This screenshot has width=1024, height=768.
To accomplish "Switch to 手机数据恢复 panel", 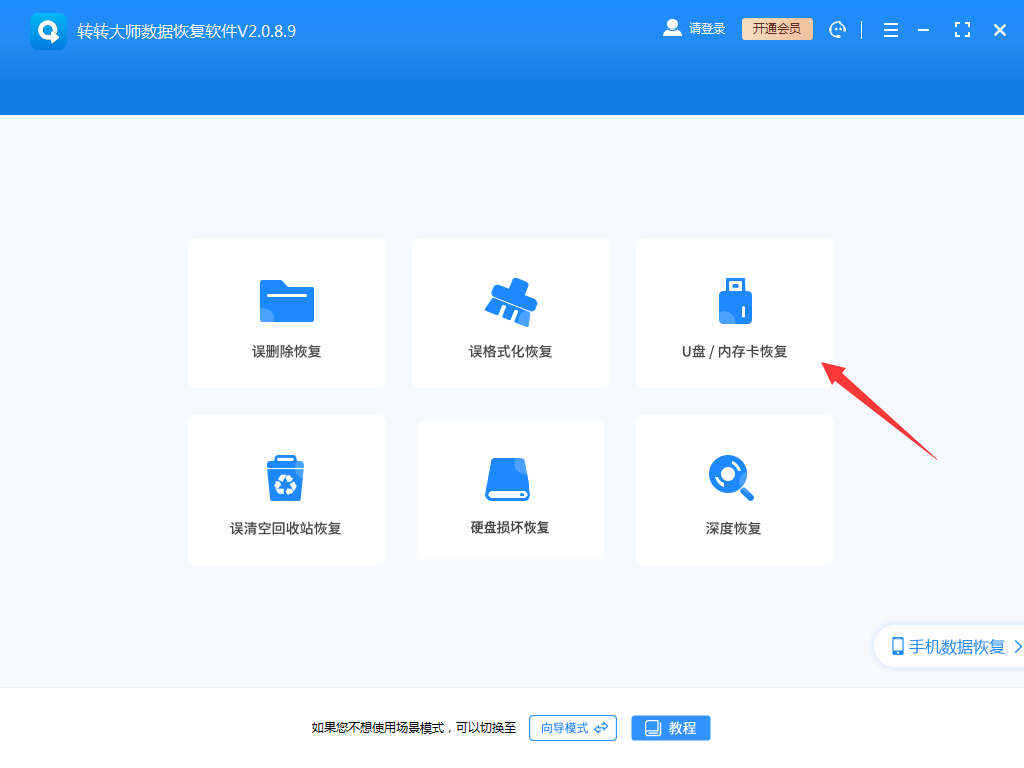I will pyautogui.click(x=950, y=645).
